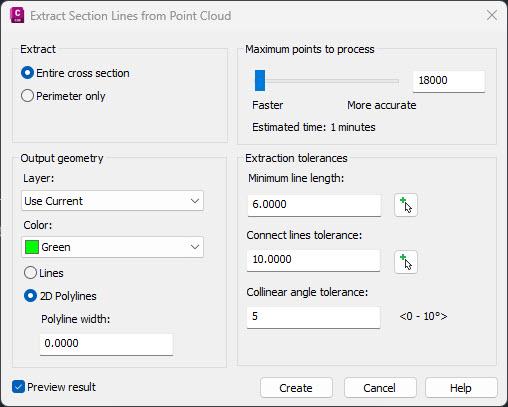Cancel the extraction dialog
508x407 pixels.
point(380,388)
